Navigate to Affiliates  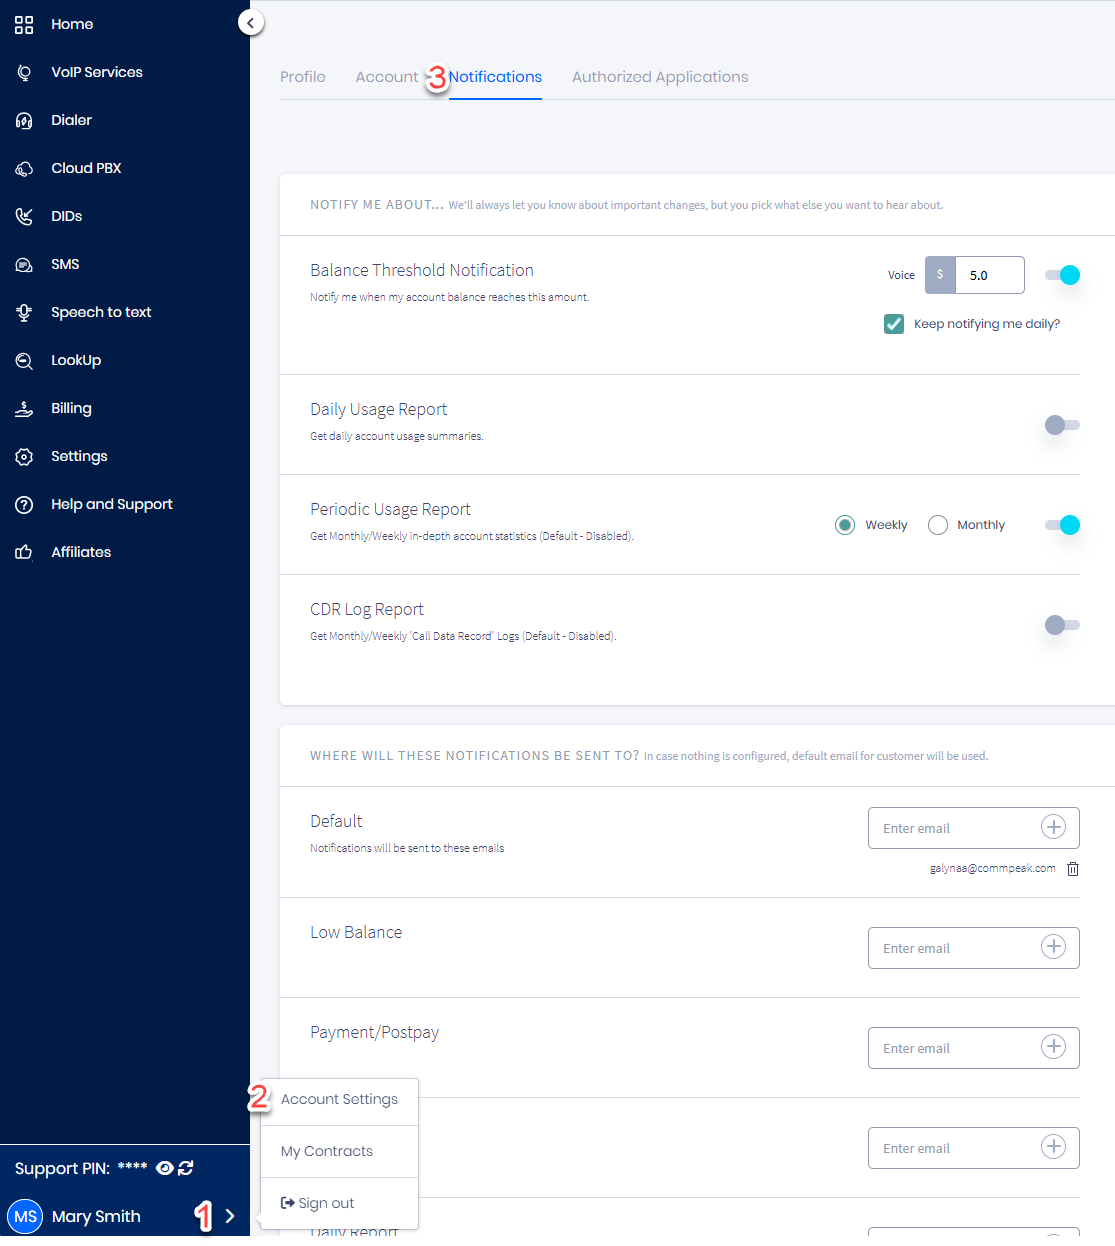coord(80,552)
